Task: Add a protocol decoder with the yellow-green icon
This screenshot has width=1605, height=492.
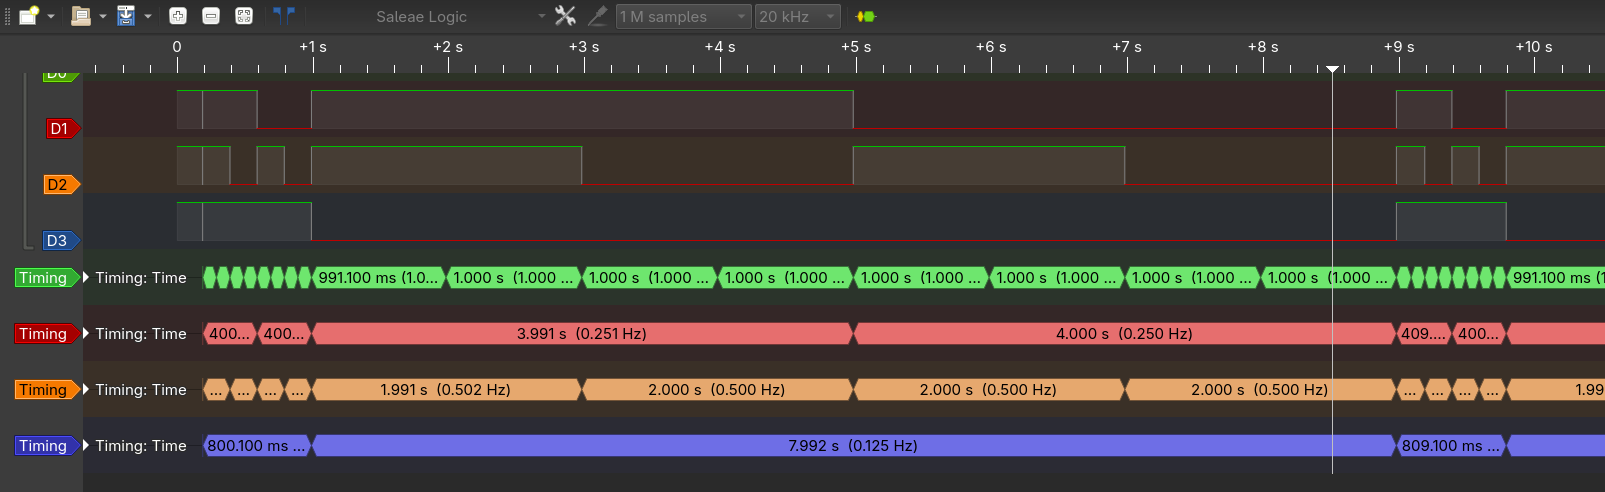Action: click(x=865, y=16)
